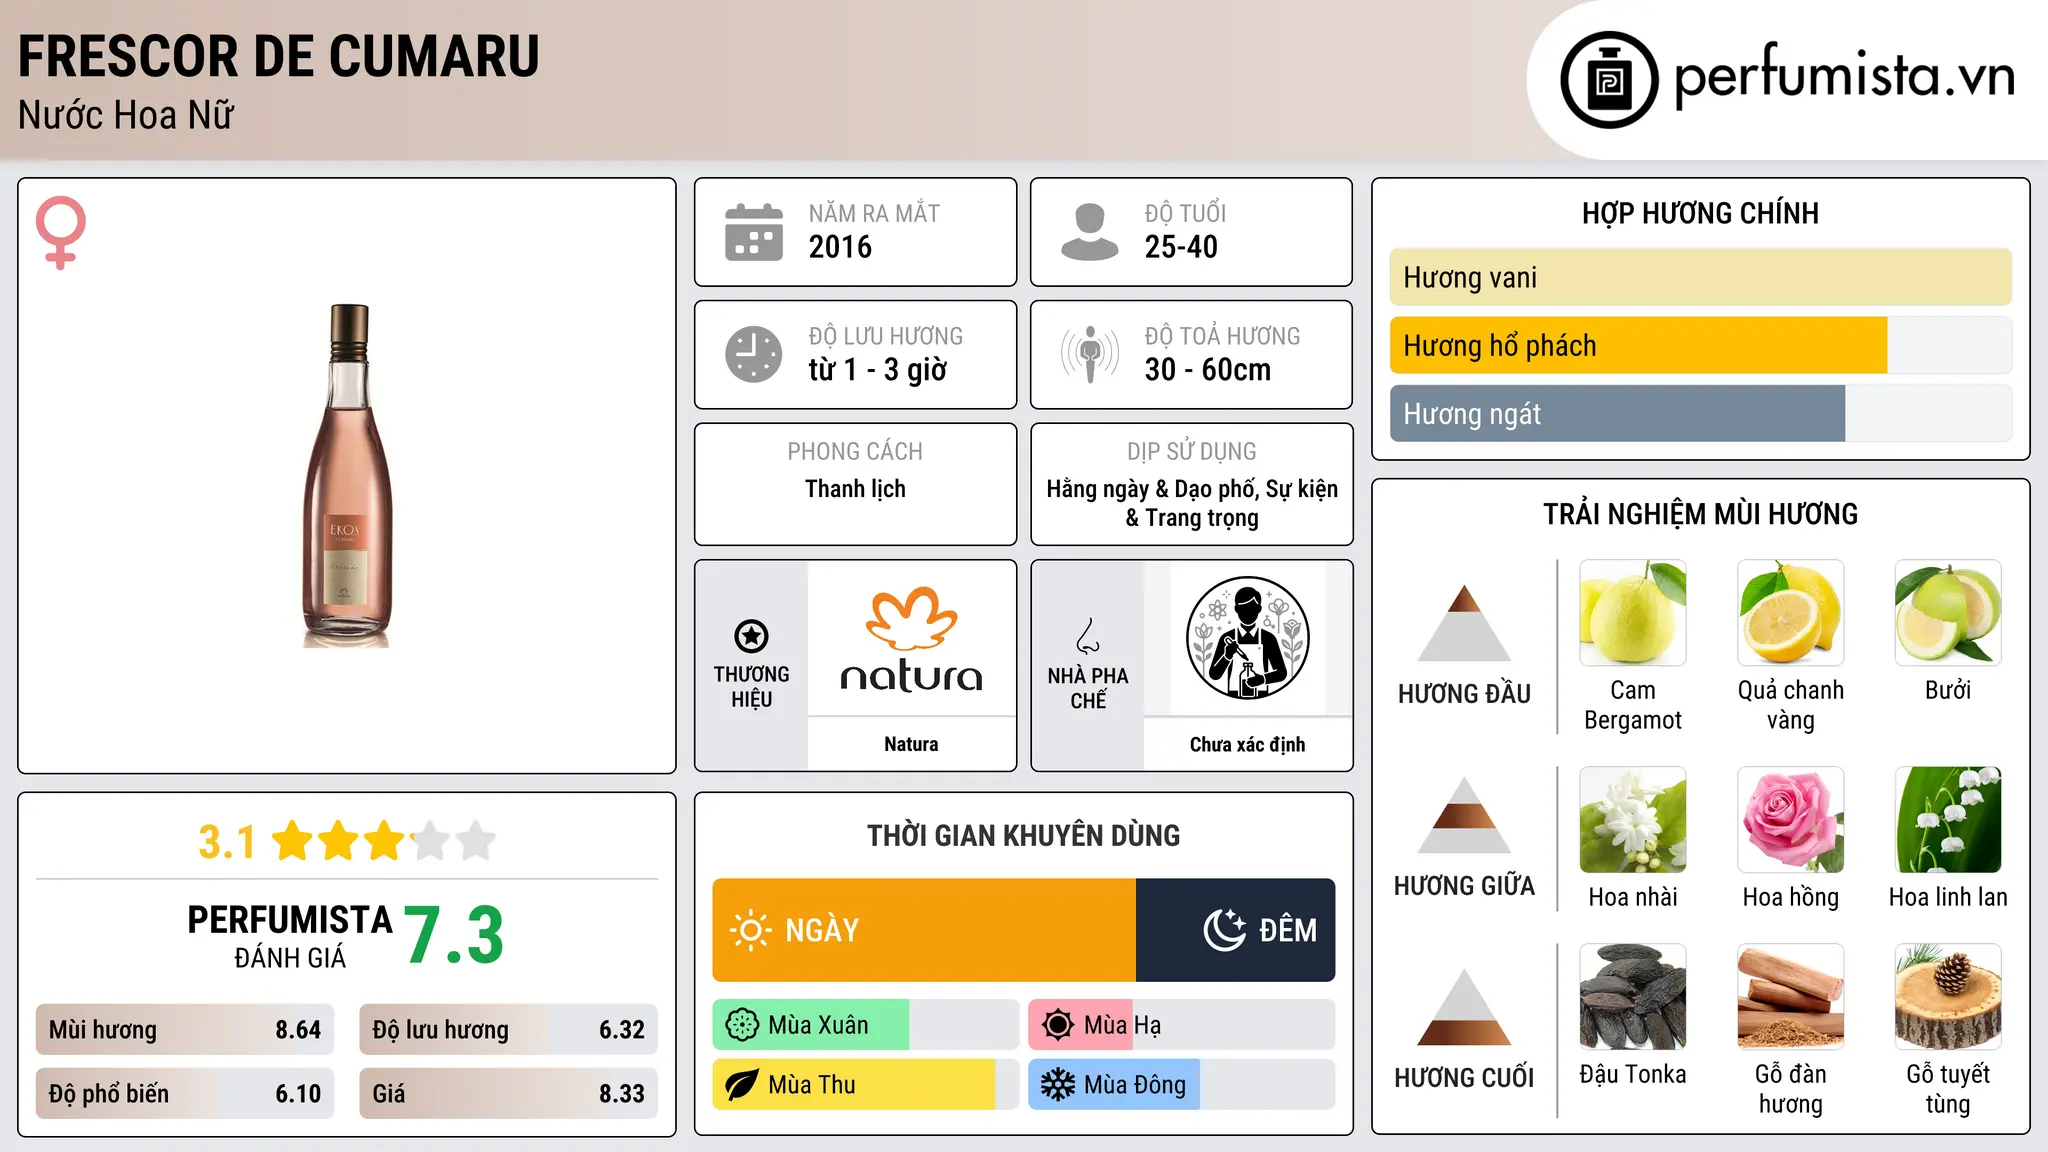
Task: Click the Độ lưu hương 6.32 score bar
Action: point(508,1029)
